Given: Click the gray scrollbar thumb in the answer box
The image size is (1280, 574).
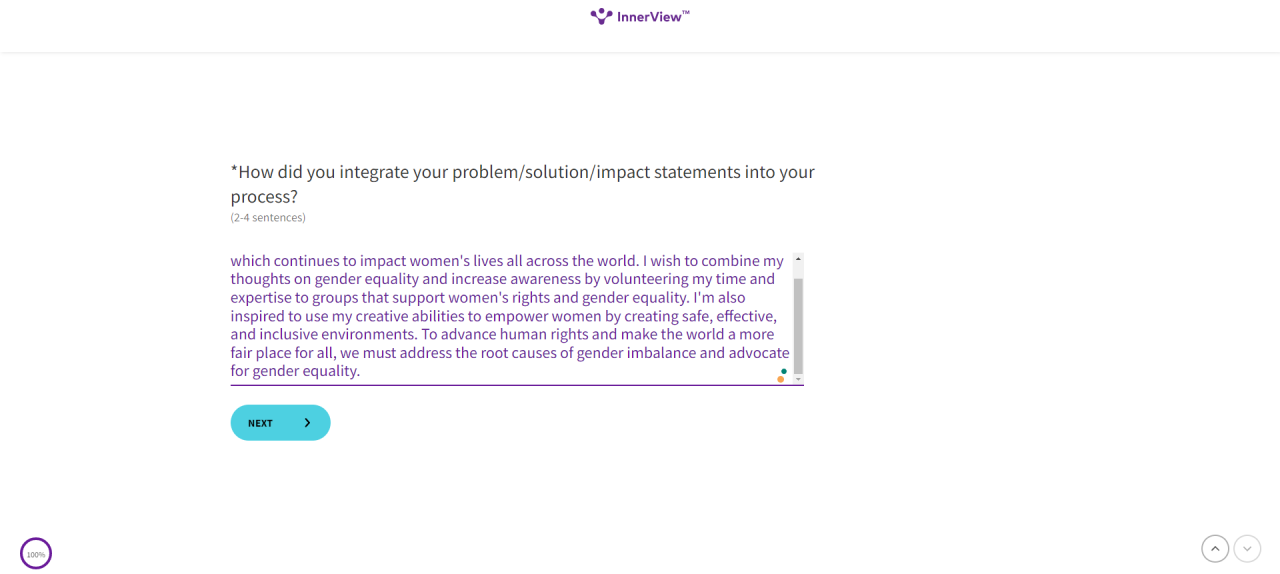Looking at the screenshot, I should point(798,325).
